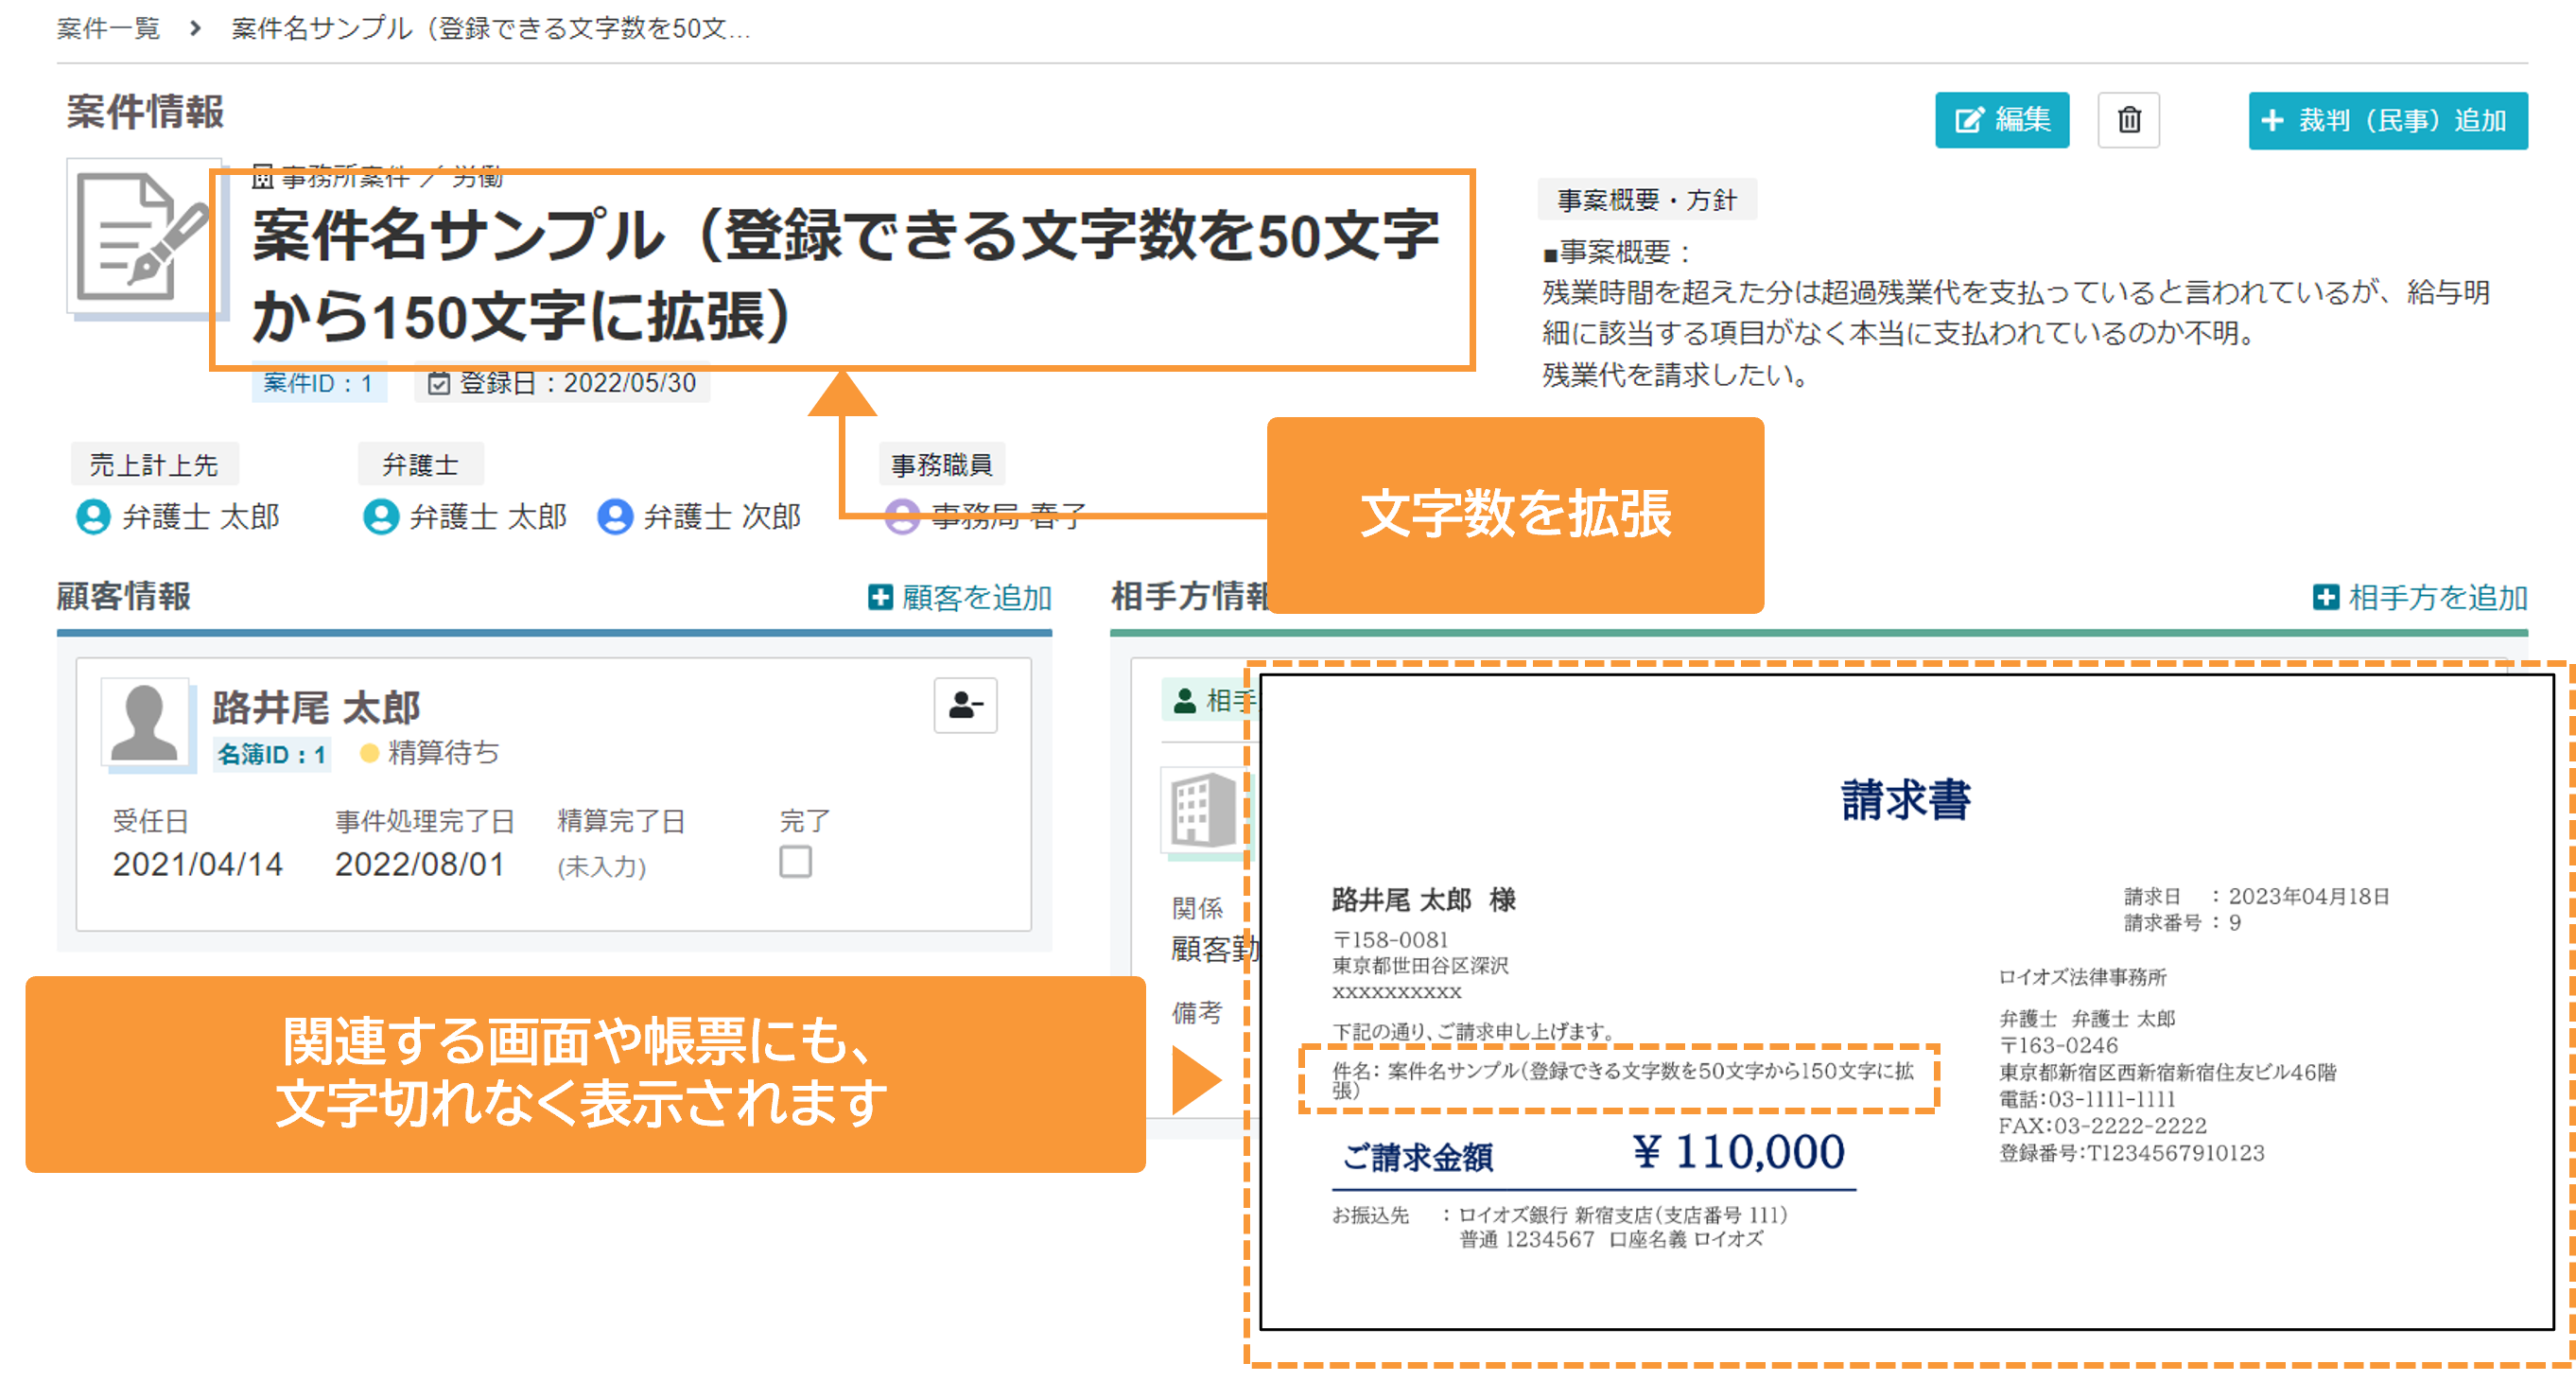Click 路井尾 太郎 customer avatar thumbnail
The width and height of the screenshot is (2576, 1381).
coord(145,724)
